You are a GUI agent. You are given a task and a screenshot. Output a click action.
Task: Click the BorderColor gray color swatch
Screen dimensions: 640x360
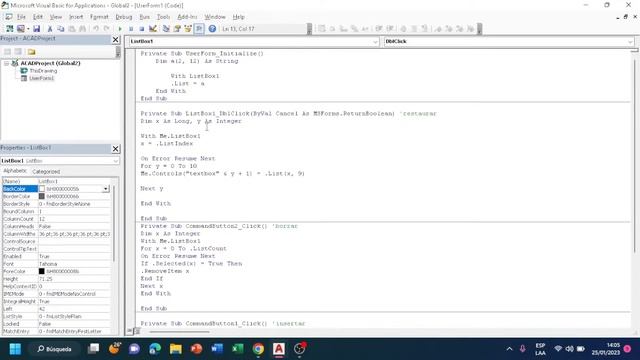(42, 196)
